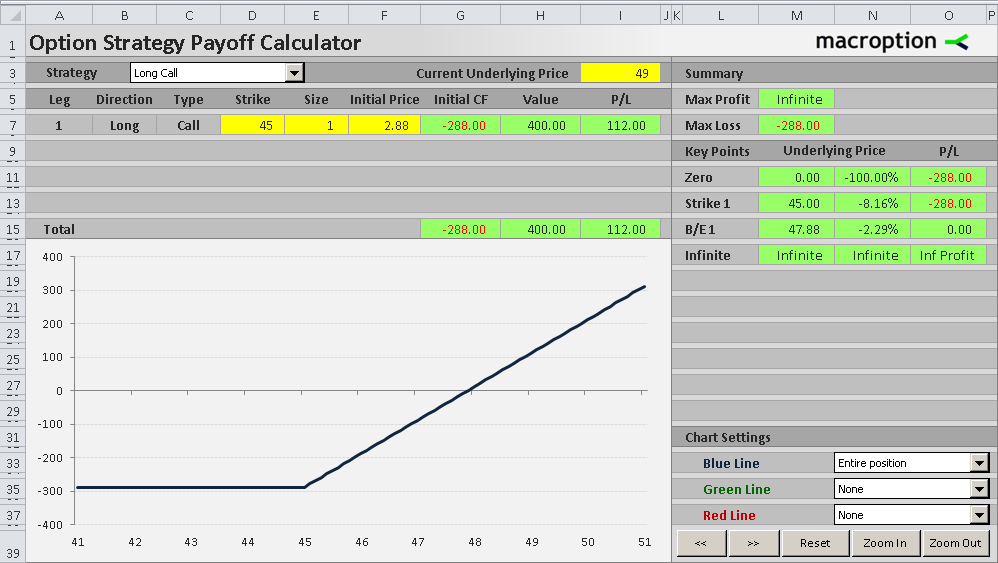The image size is (998, 563).
Task: Select column header M
Action: pyautogui.click(x=796, y=15)
